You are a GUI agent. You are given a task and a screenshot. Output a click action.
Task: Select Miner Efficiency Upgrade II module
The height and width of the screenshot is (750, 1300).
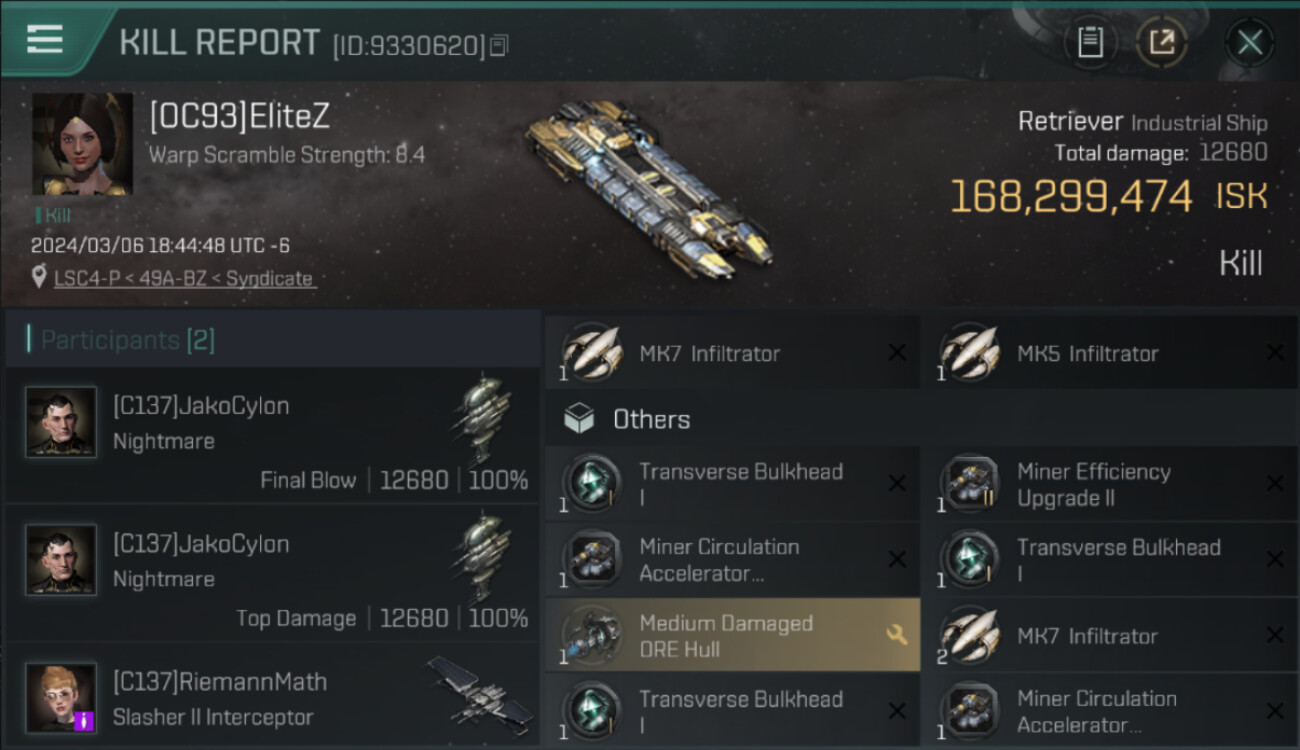[x=1111, y=484]
